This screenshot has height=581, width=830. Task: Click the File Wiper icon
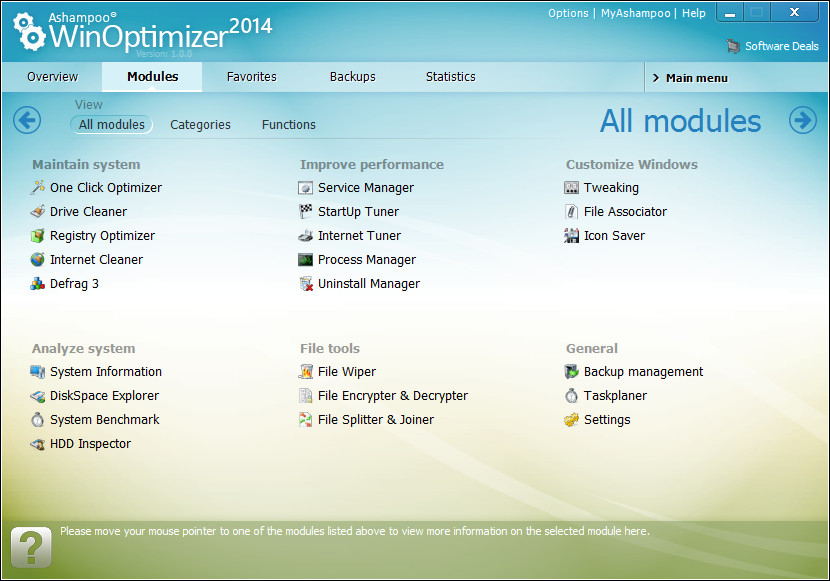[x=306, y=372]
